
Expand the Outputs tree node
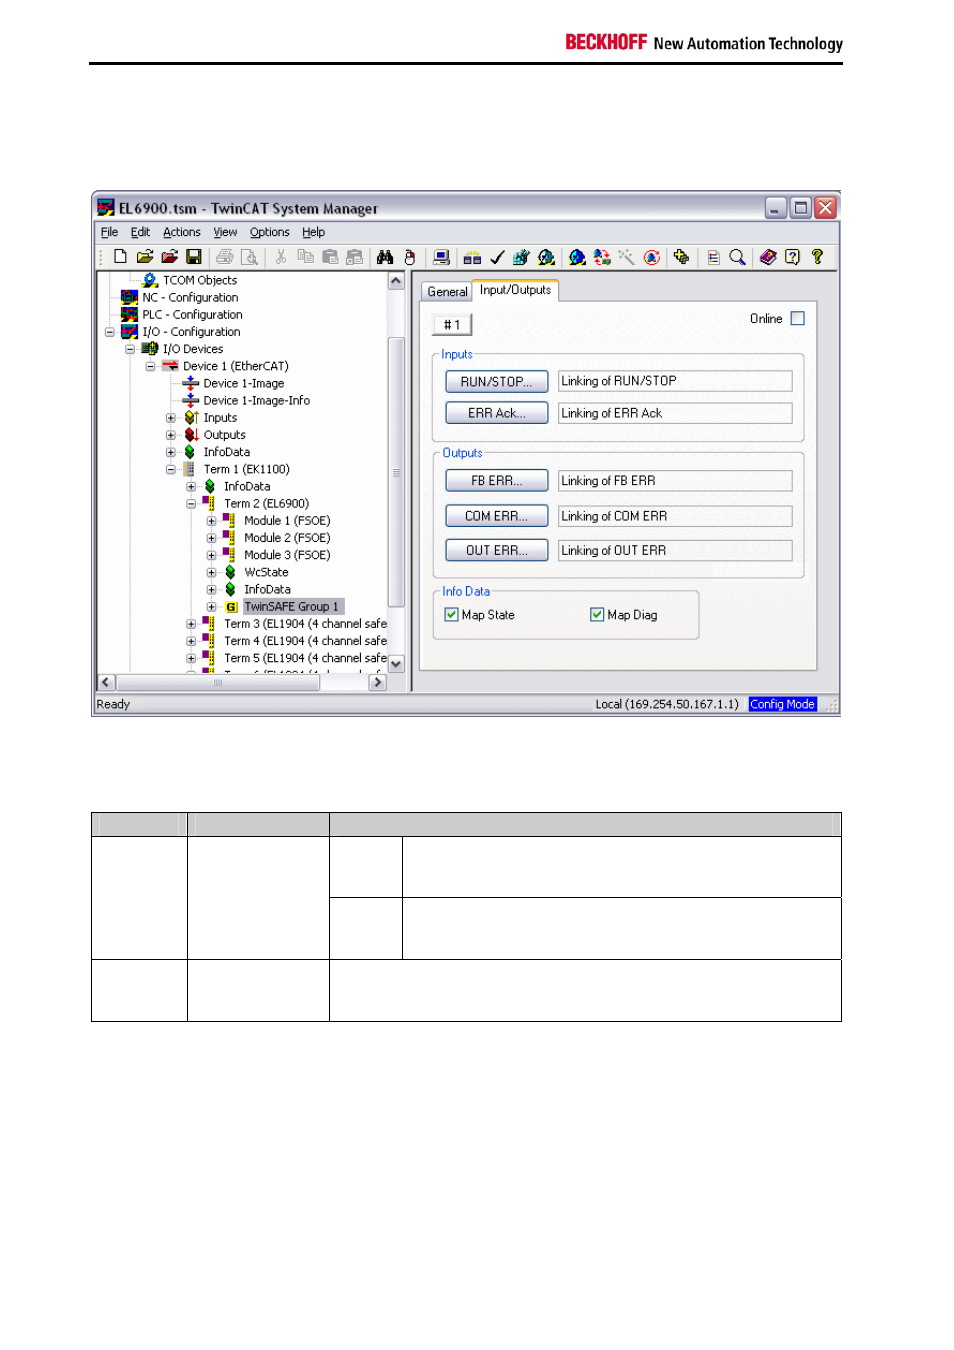pyautogui.click(x=171, y=435)
